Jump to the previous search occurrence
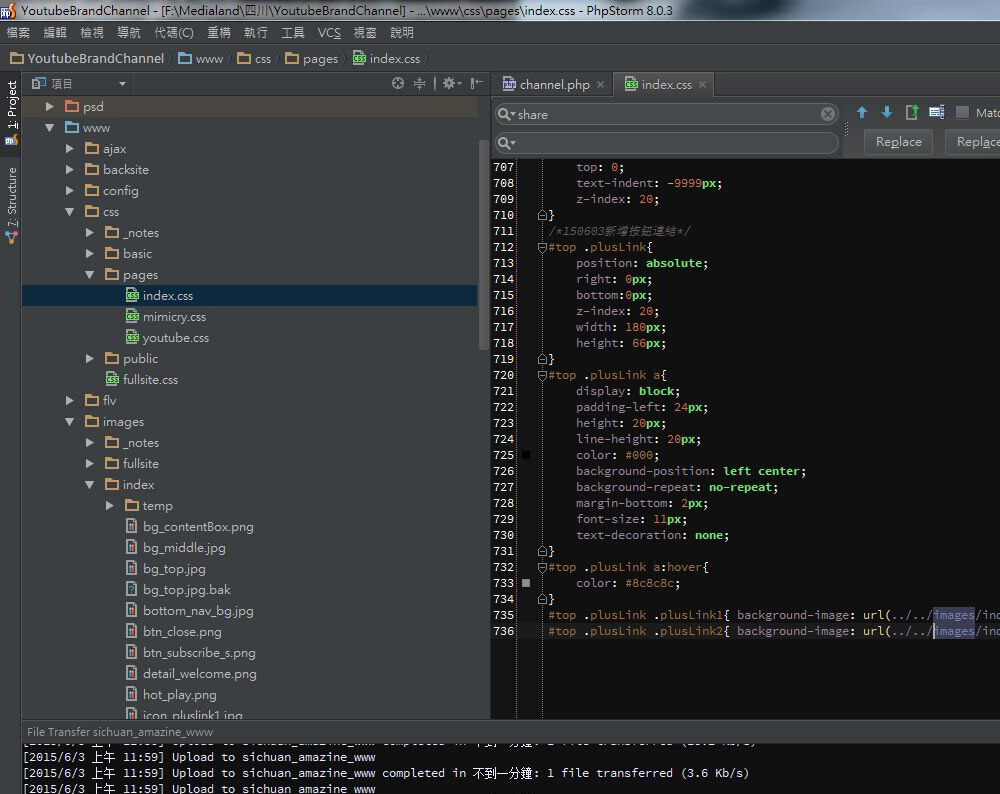The width and height of the screenshot is (1000, 794). tap(862, 113)
